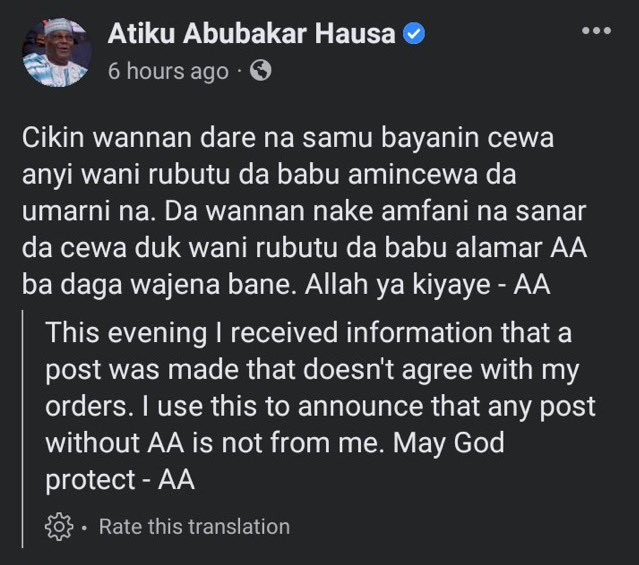Click the "6 hours ago" timestamp
639x565 pixels.
pyautogui.click(x=167, y=72)
